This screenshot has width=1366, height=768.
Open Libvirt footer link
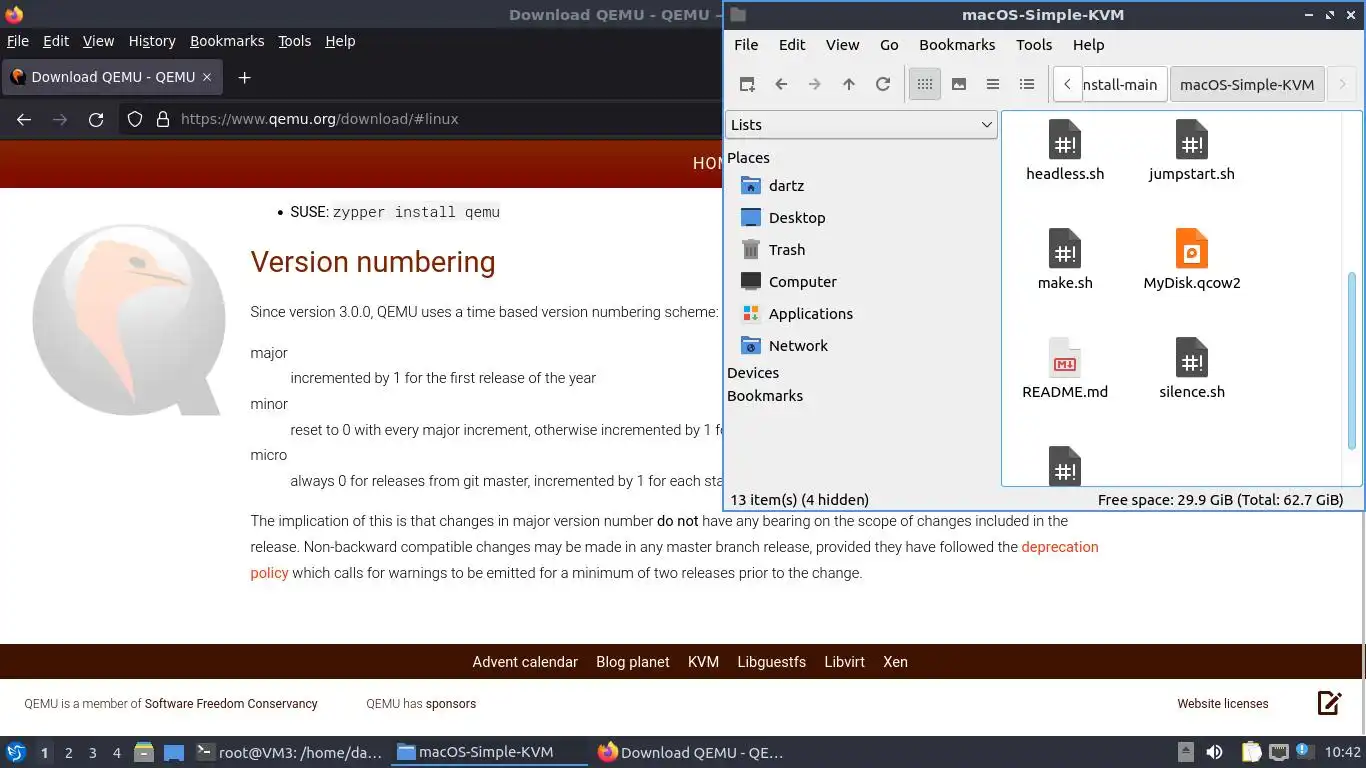click(844, 662)
